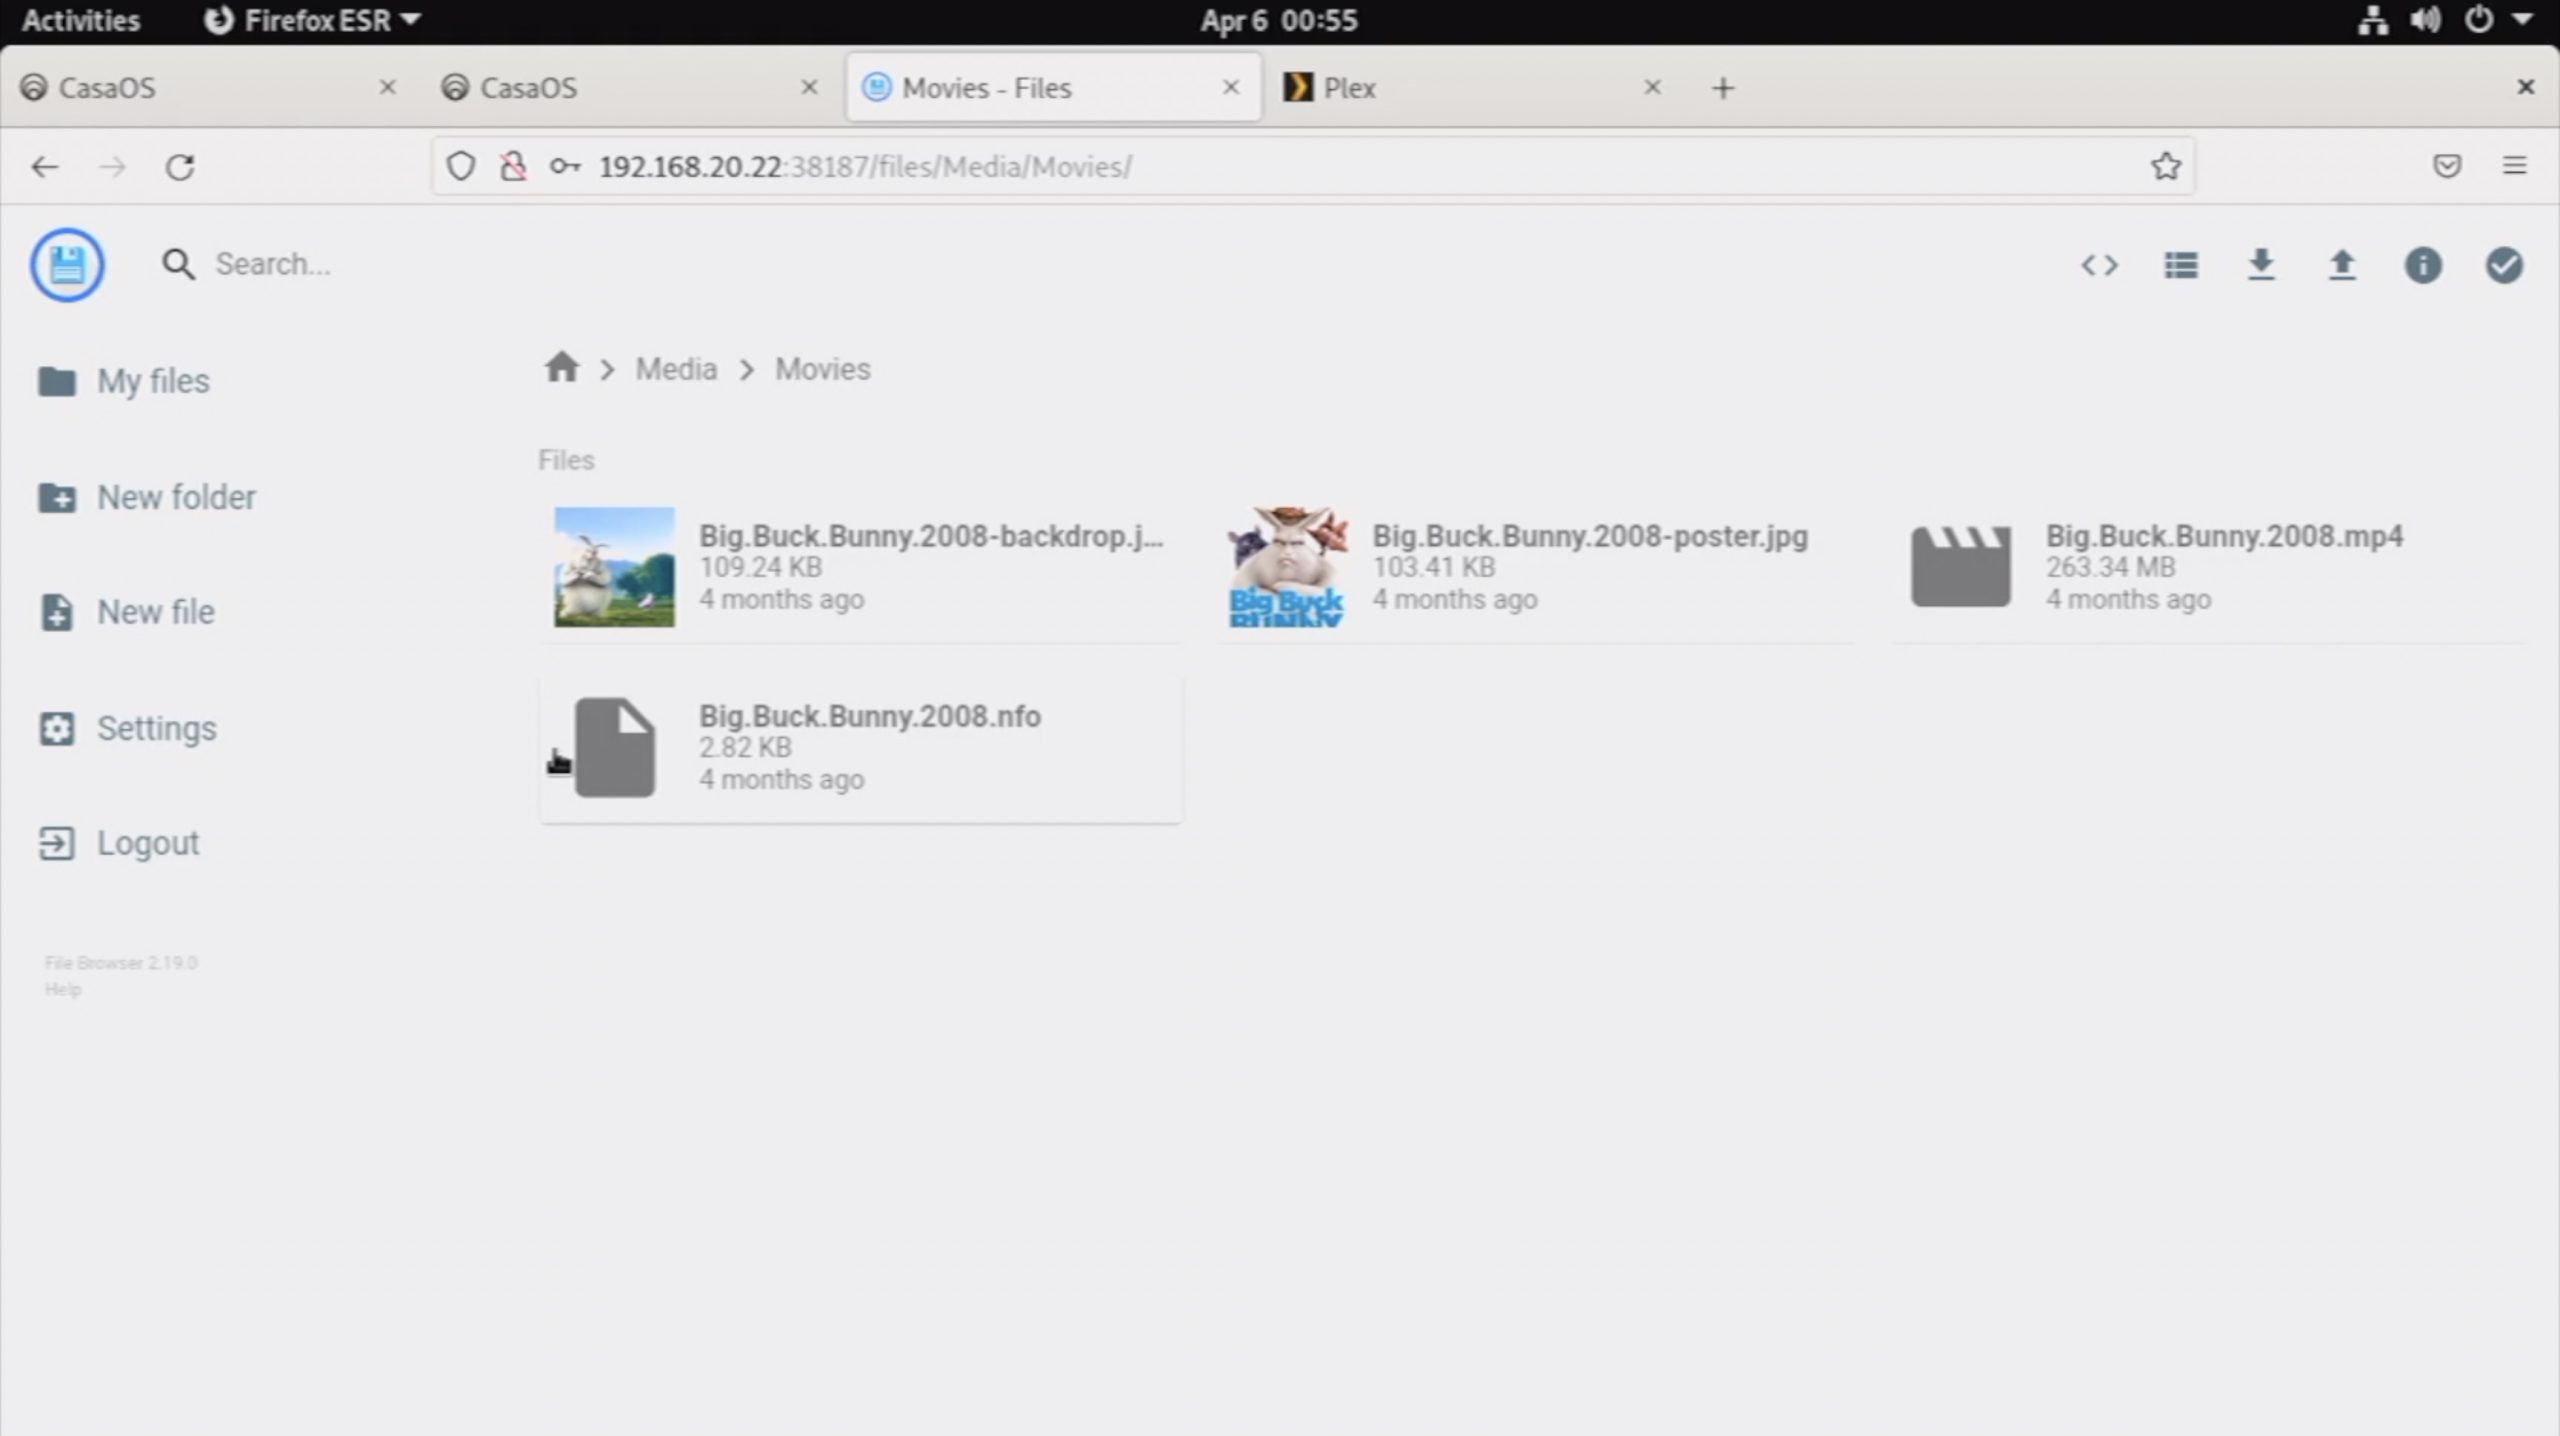The width and height of the screenshot is (2560, 1436).
Task: Click the download icon in toolbar
Action: pyautogui.click(x=2261, y=265)
